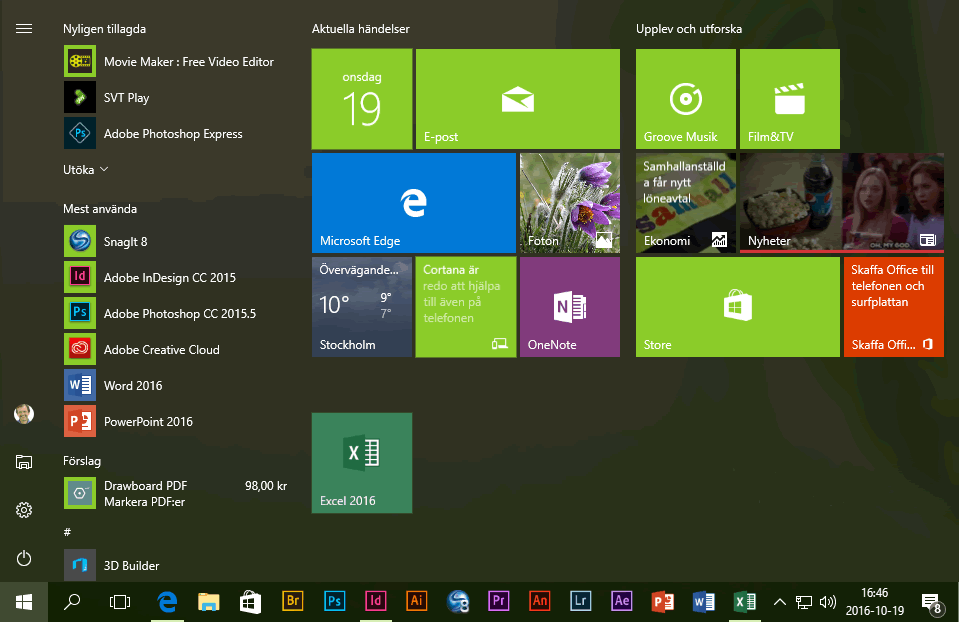Open Settings gear icon in sidebar

pos(24,510)
